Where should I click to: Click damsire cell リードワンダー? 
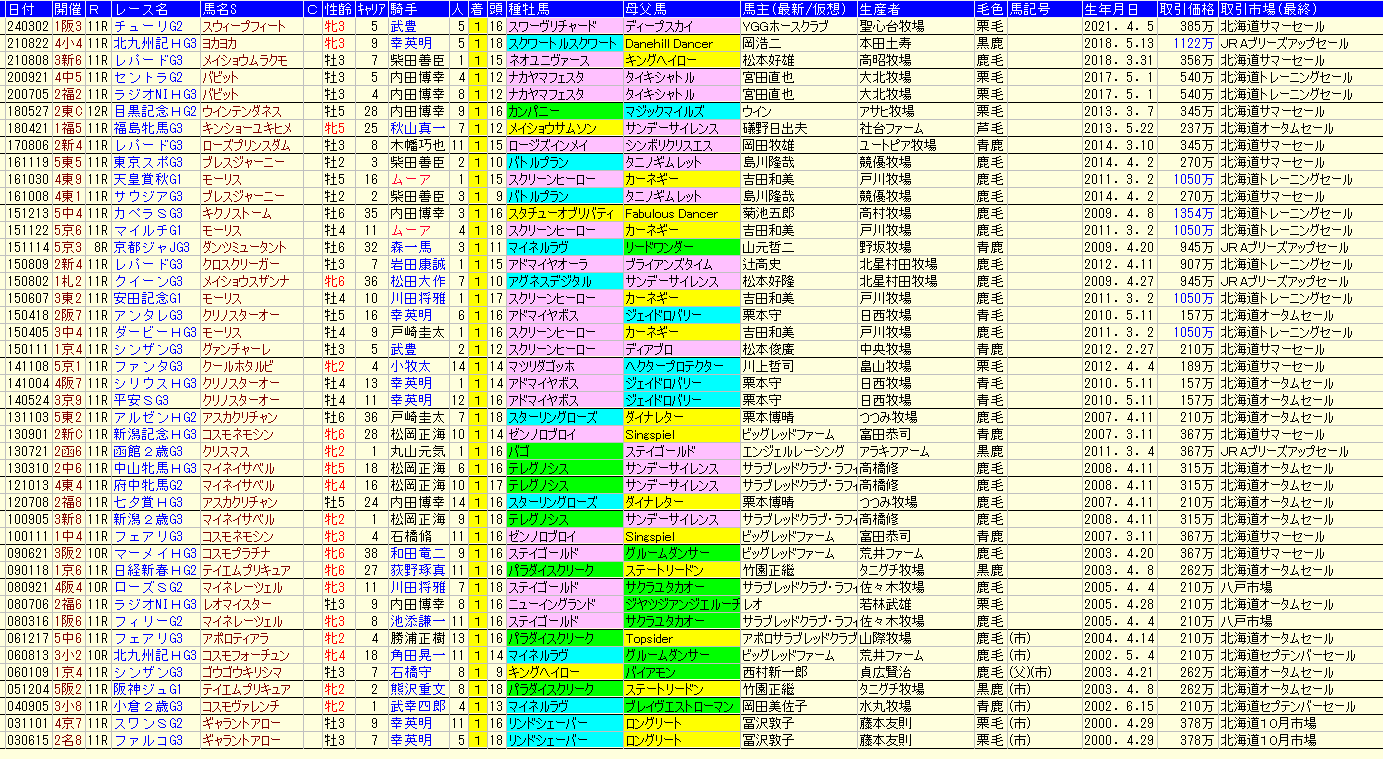[x=680, y=247]
